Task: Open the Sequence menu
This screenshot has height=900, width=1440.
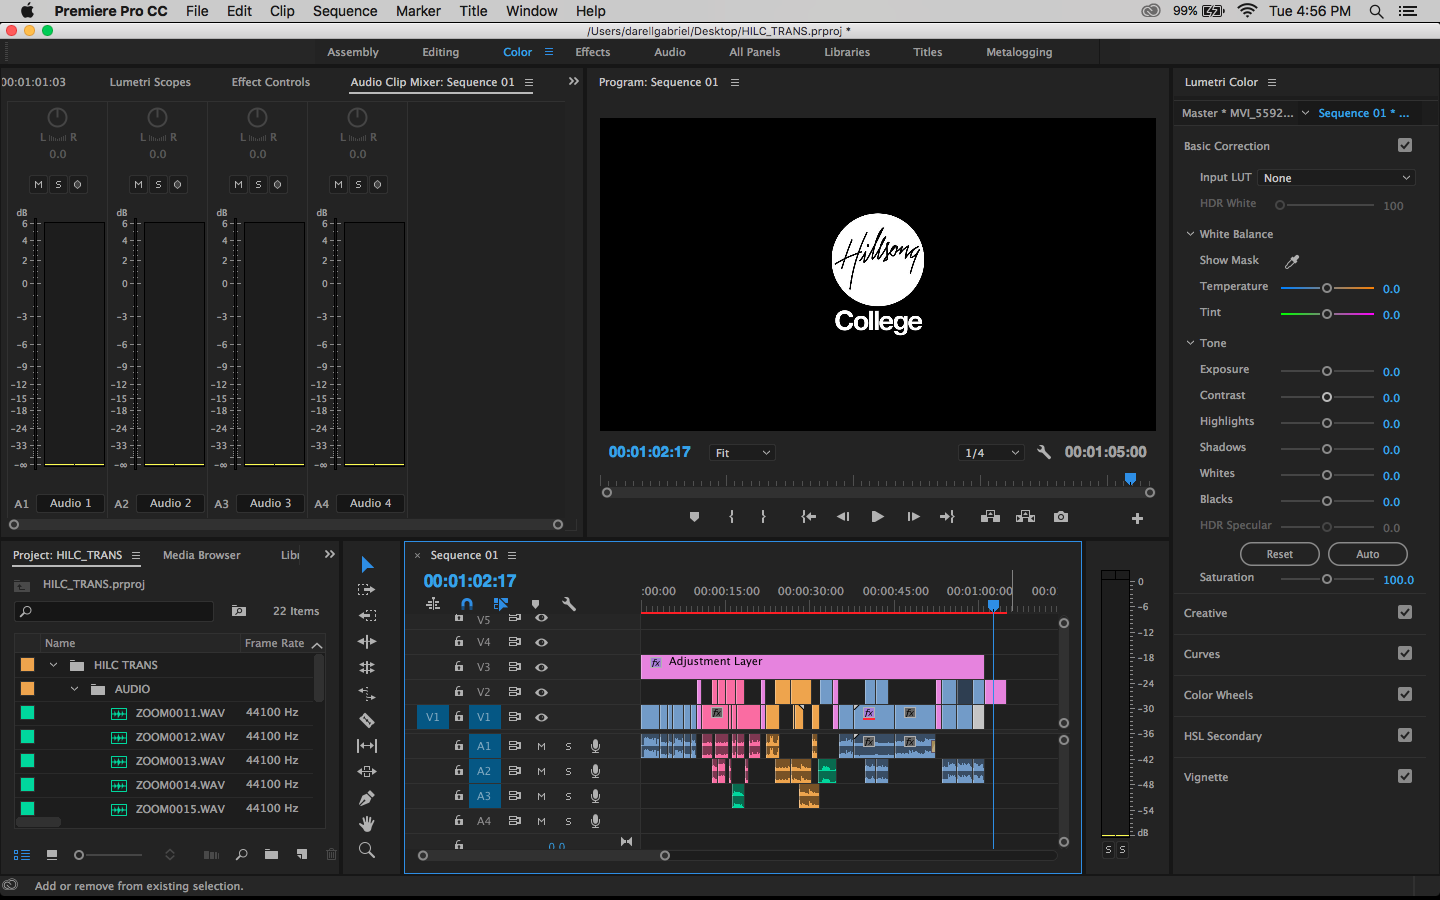Action: (x=345, y=11)
